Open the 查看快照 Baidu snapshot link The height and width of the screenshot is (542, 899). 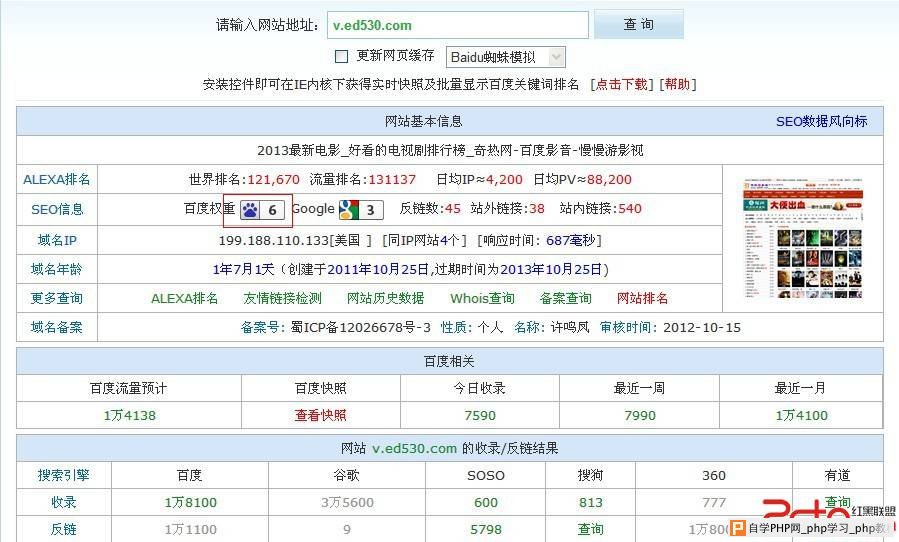(320, 415)
